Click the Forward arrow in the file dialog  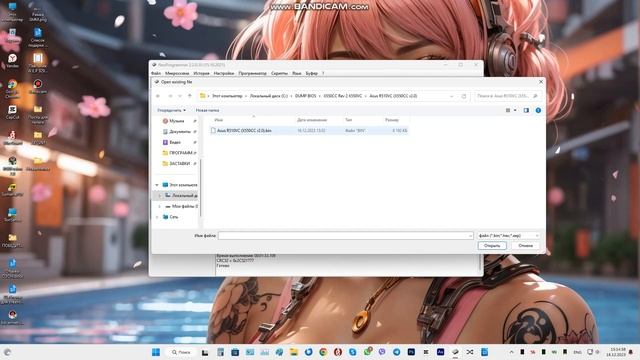pyautogui.click(x=170, y=96)
